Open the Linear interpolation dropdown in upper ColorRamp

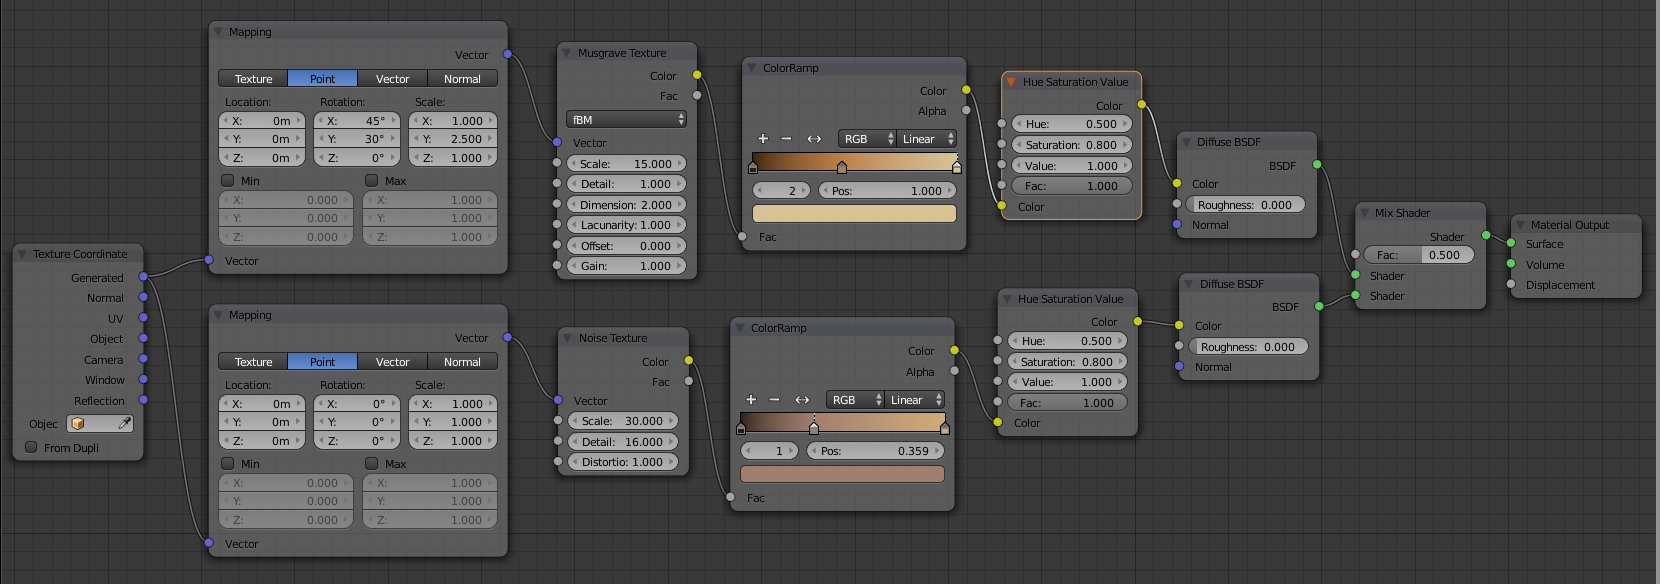[926, 139]
